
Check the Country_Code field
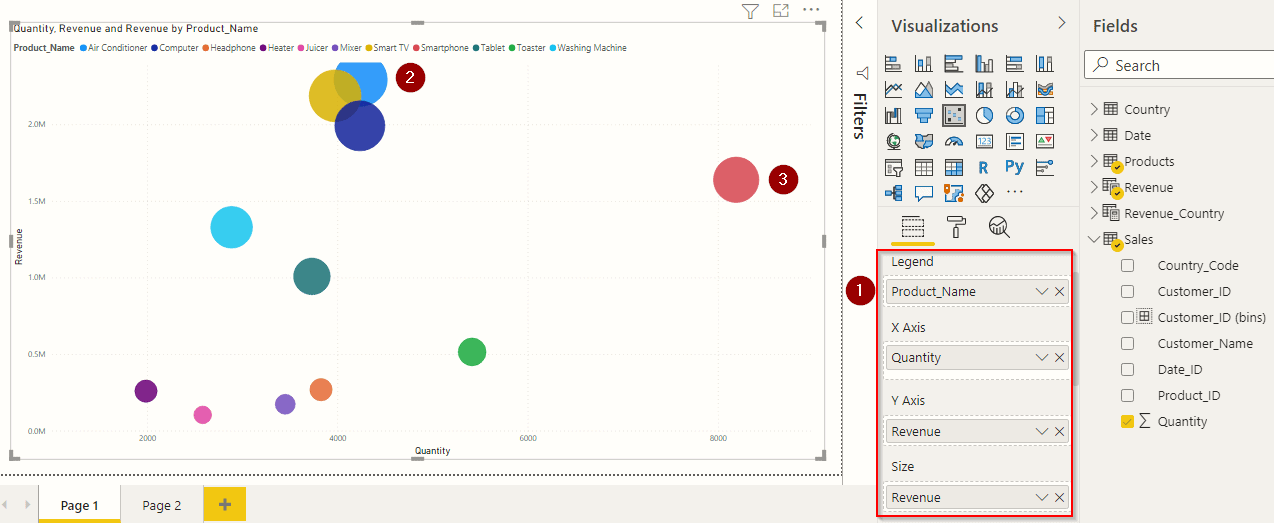click(x=1128, y=265)
